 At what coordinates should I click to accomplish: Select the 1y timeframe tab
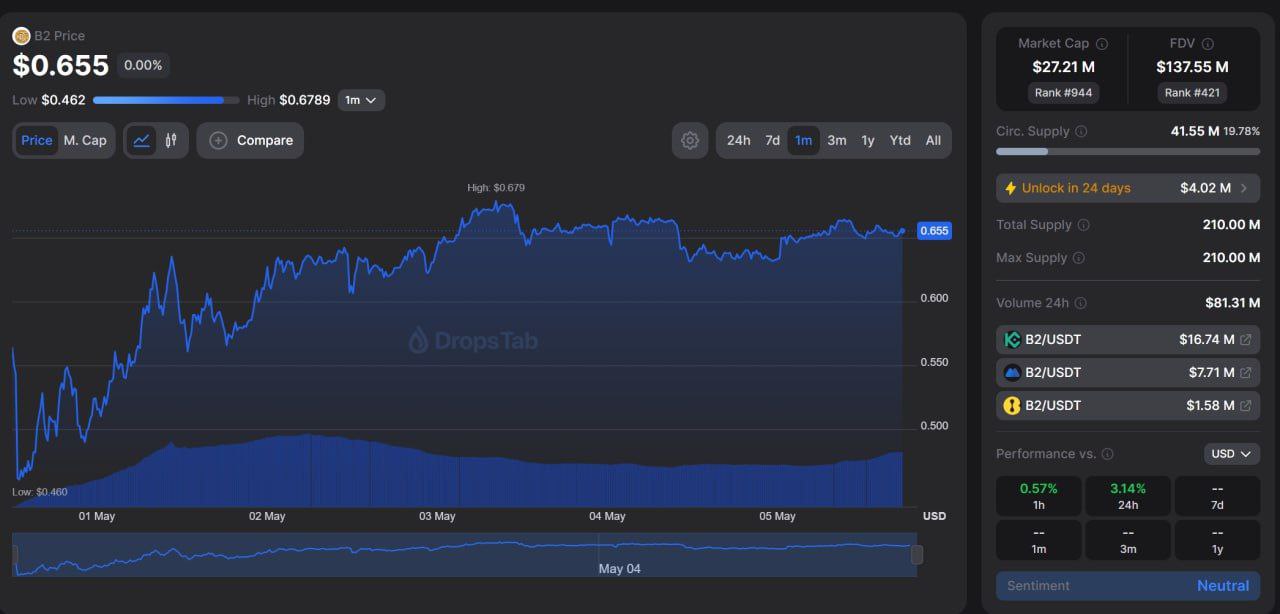[x=868, y=141]
